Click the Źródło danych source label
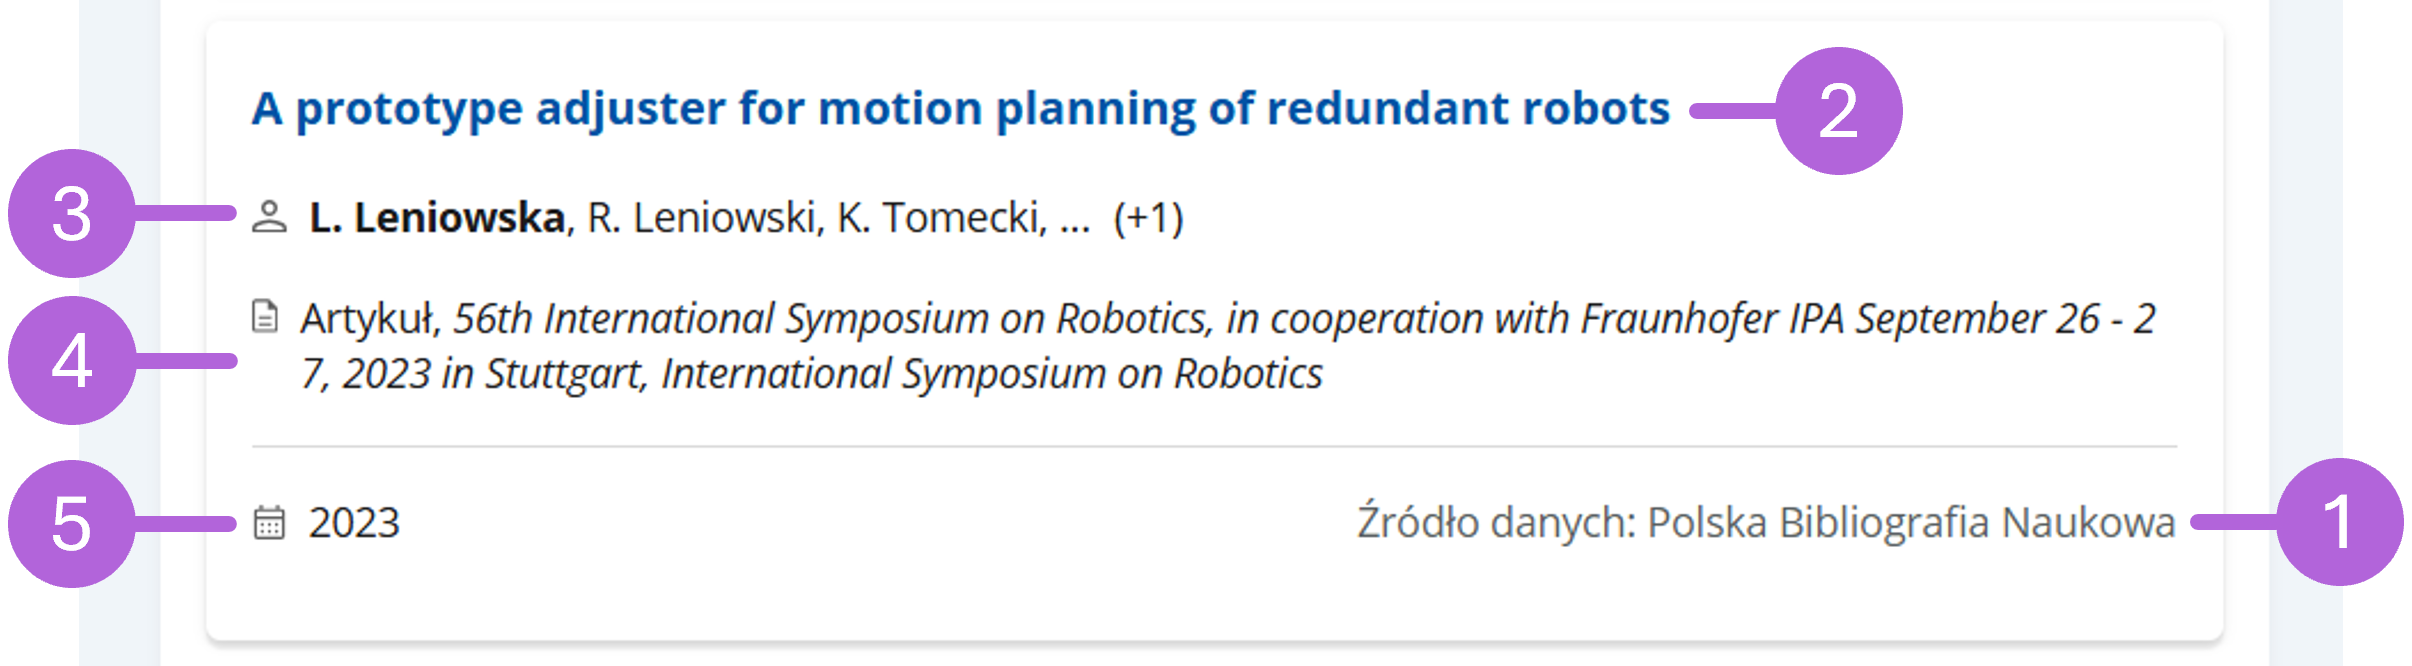 pos(1496,522)
